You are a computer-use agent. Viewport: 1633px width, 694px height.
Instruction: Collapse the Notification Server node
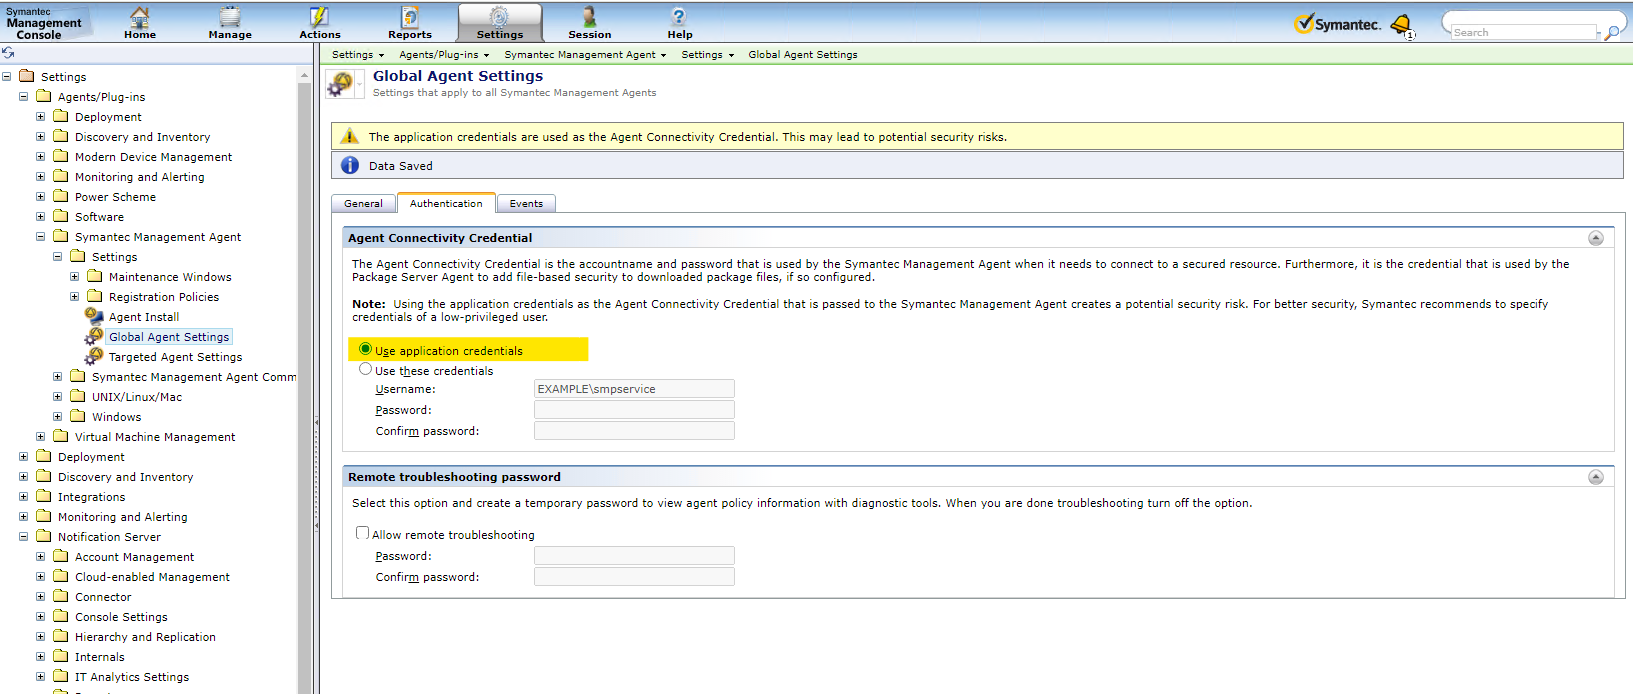point(24,537)
